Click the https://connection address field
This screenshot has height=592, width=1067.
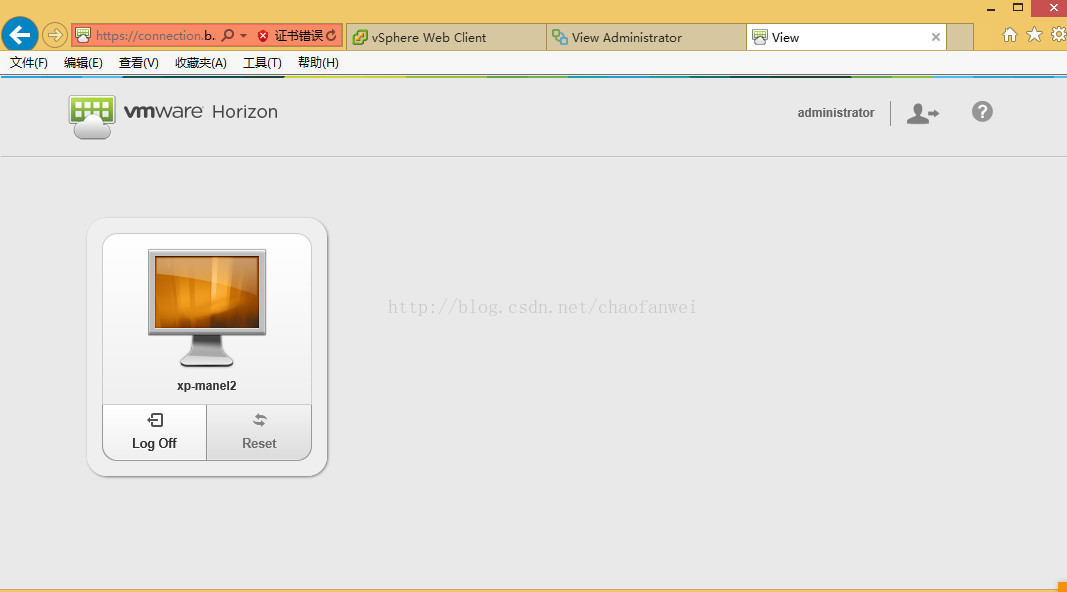click(155, 35)
